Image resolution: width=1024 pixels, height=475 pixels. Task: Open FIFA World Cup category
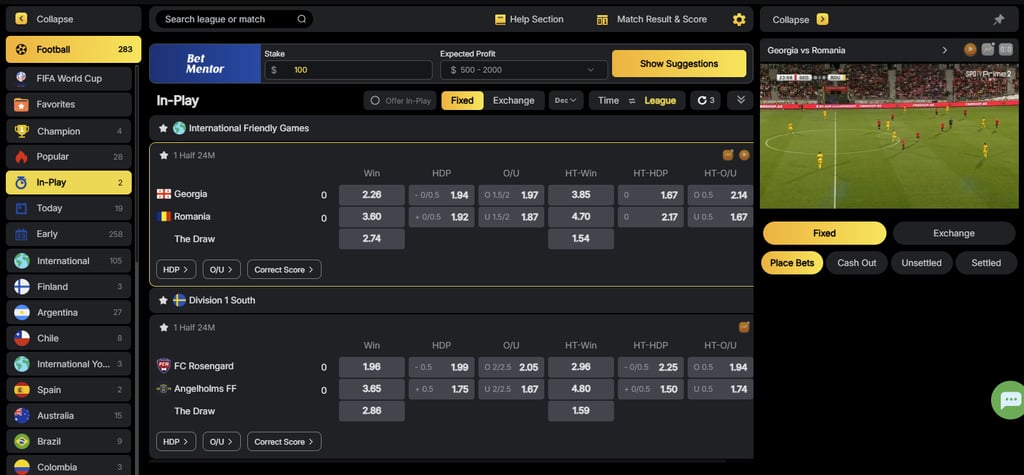click(x=69, y=78)
